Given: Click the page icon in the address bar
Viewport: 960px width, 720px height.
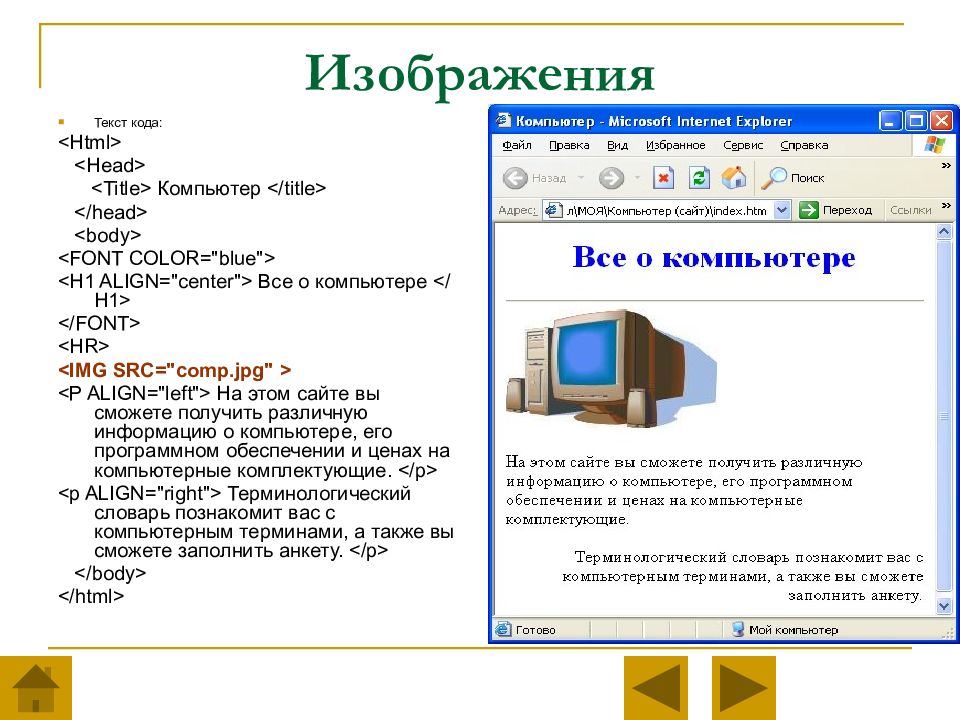Looking at the screenshot, I should coord(553,210).
